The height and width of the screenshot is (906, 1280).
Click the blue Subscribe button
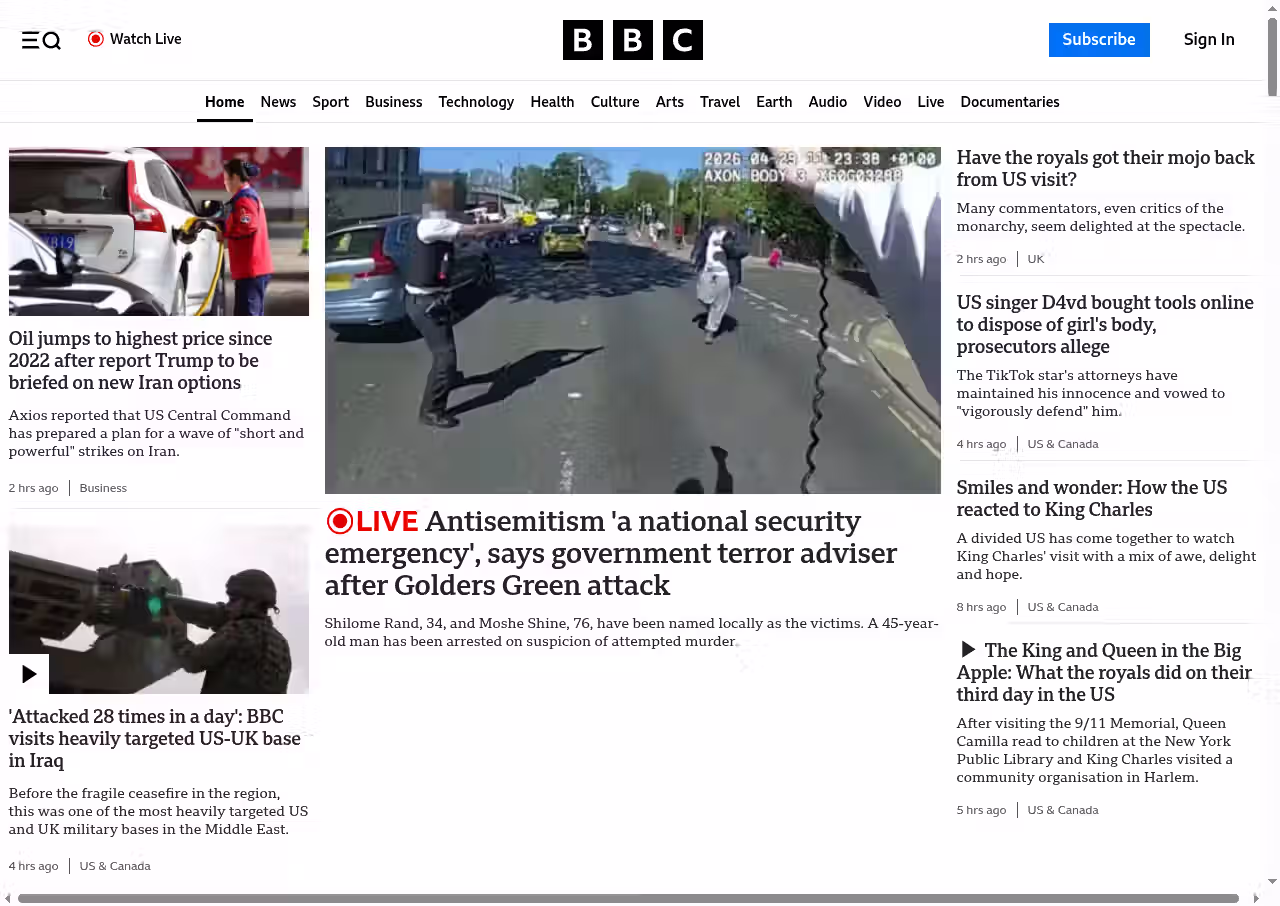click(1098, 40)
